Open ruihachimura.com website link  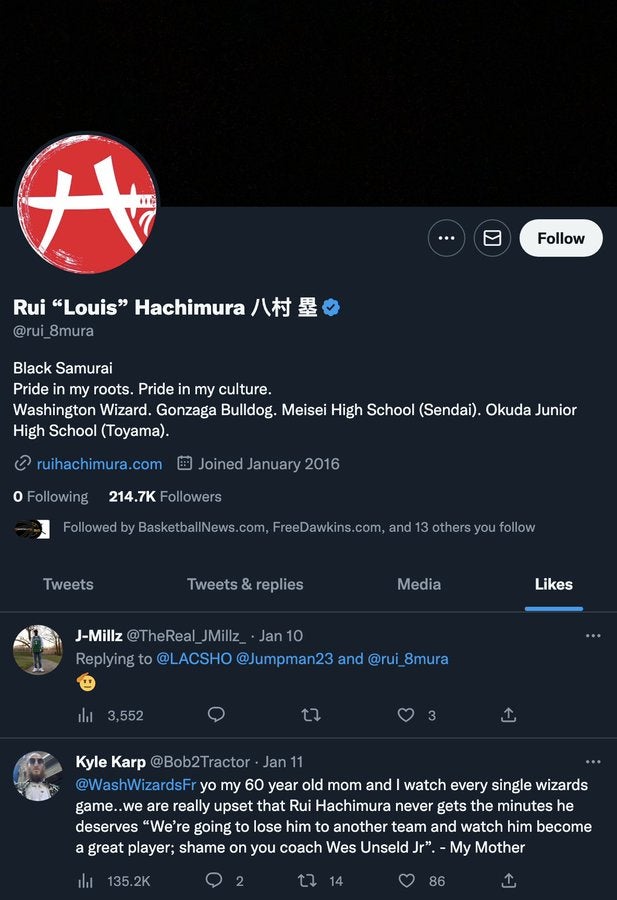pos(99,464)
